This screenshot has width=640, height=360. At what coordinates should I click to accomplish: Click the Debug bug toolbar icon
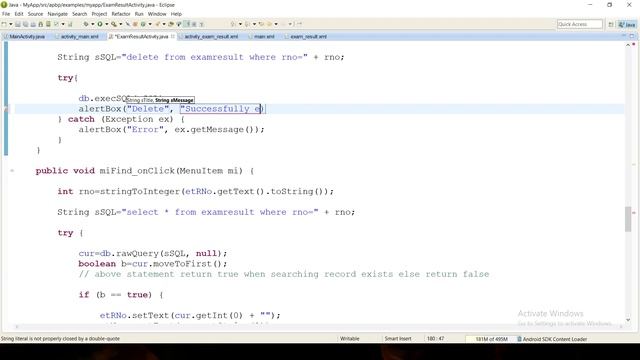click(x=86, y=24)
